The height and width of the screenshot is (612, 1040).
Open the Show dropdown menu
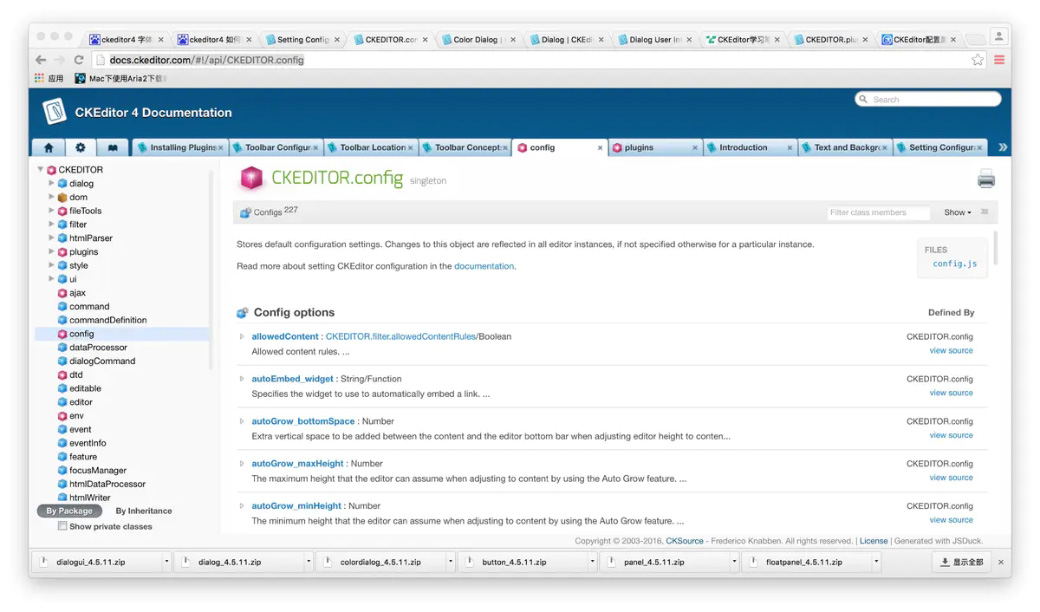(x=957, y=212)
